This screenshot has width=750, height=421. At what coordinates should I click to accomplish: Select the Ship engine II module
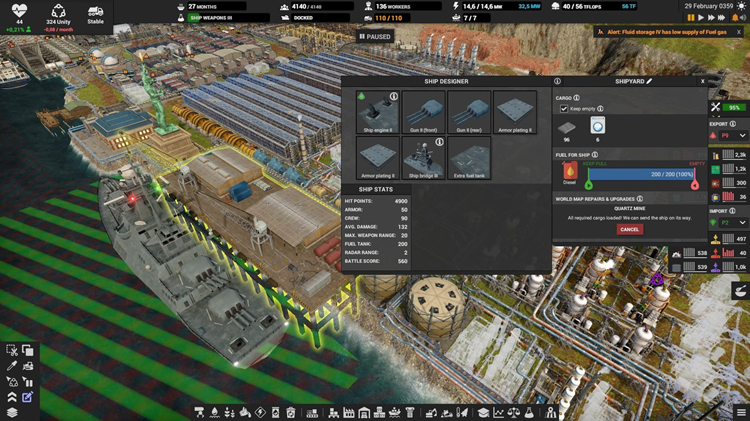(x=377, y=112)
